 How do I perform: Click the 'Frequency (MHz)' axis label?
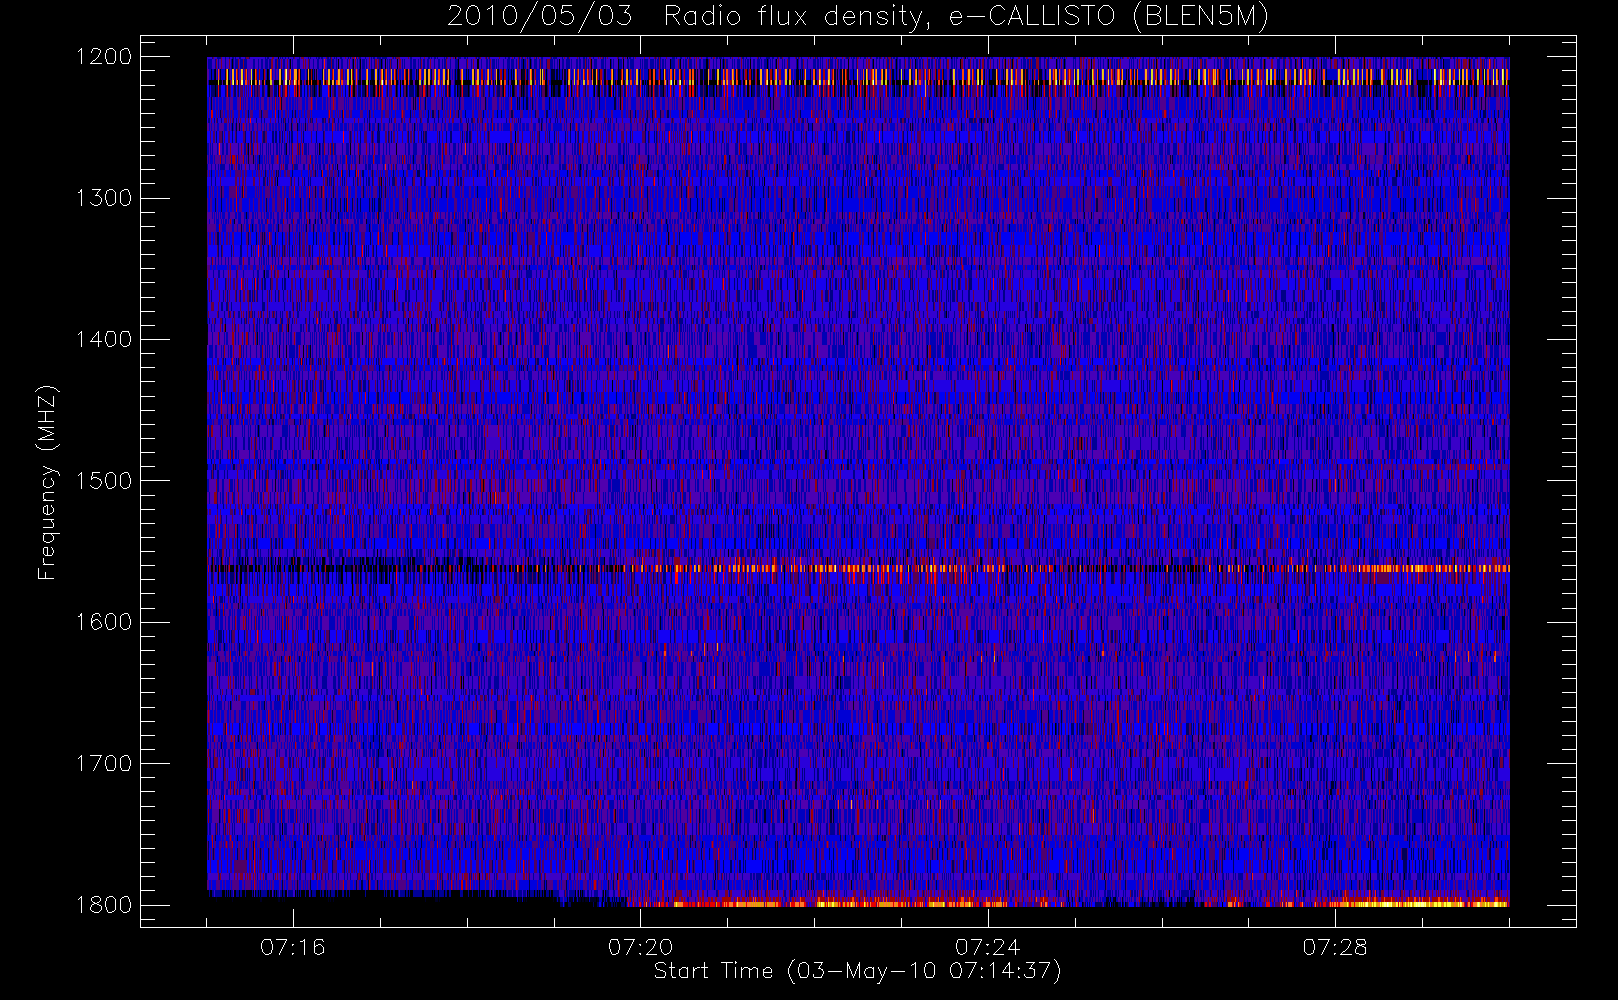(x=46, y=482)
